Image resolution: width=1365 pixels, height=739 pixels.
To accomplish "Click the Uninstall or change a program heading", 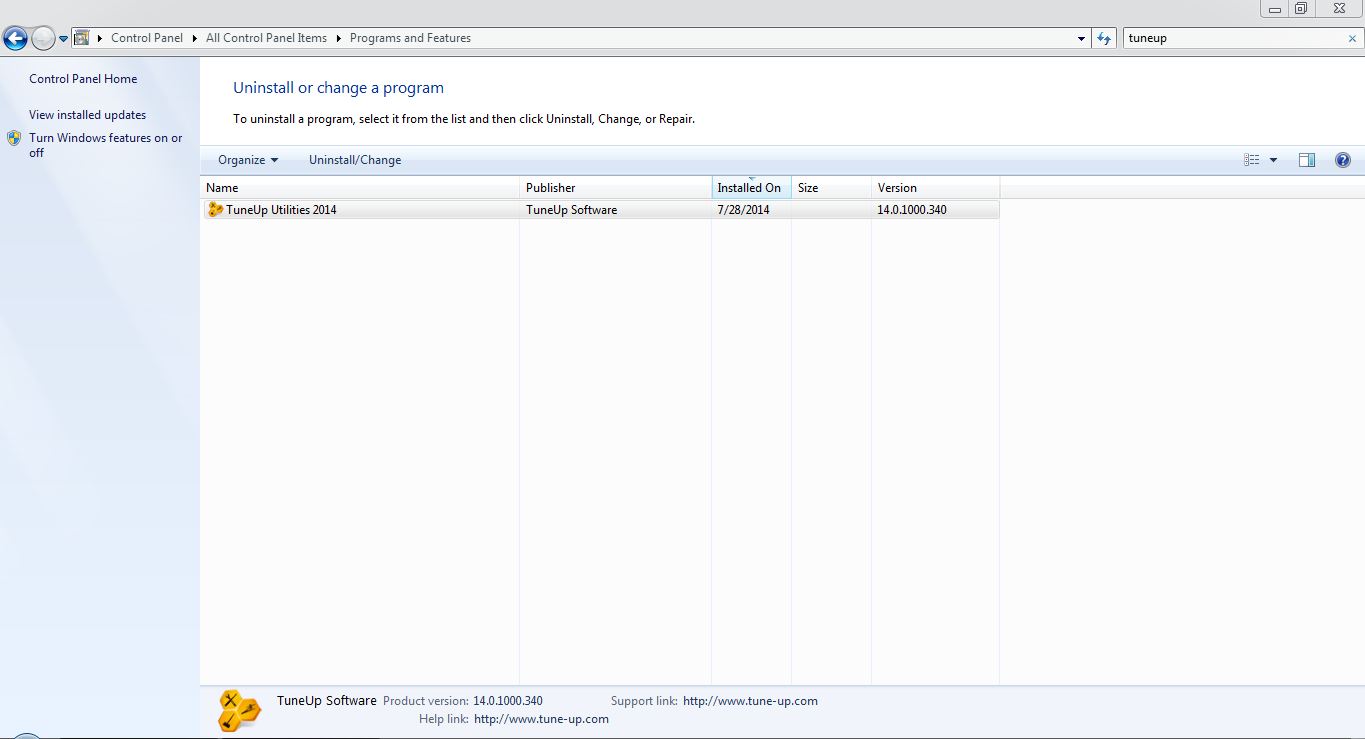I will point(338,88).
